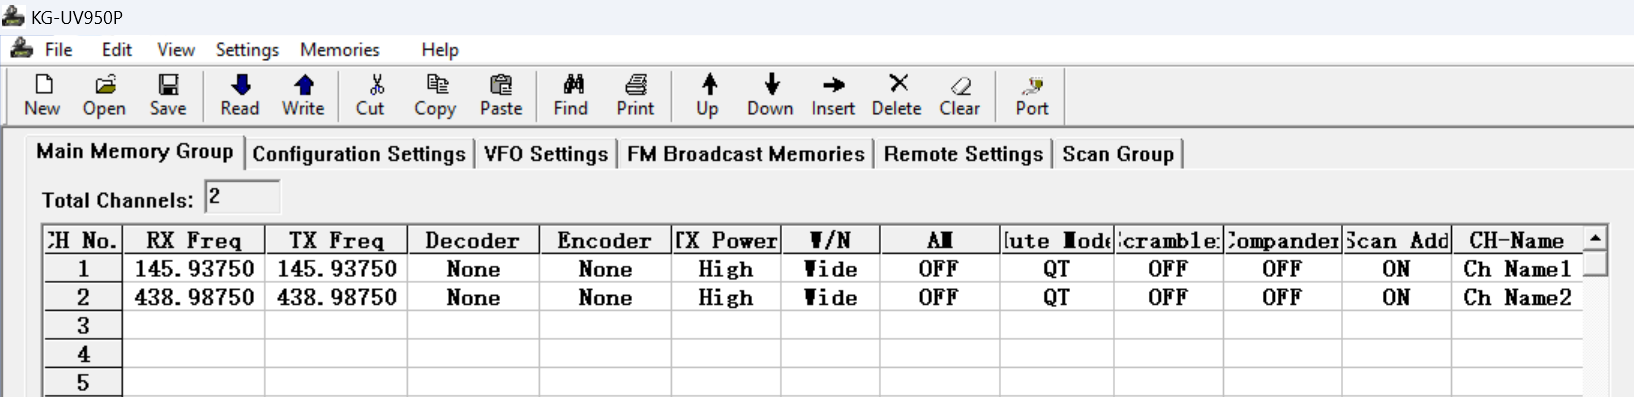Click Decoder None cell in channel 1
The width and height of the screenshot is (1634, 397).
coord(473,268)
